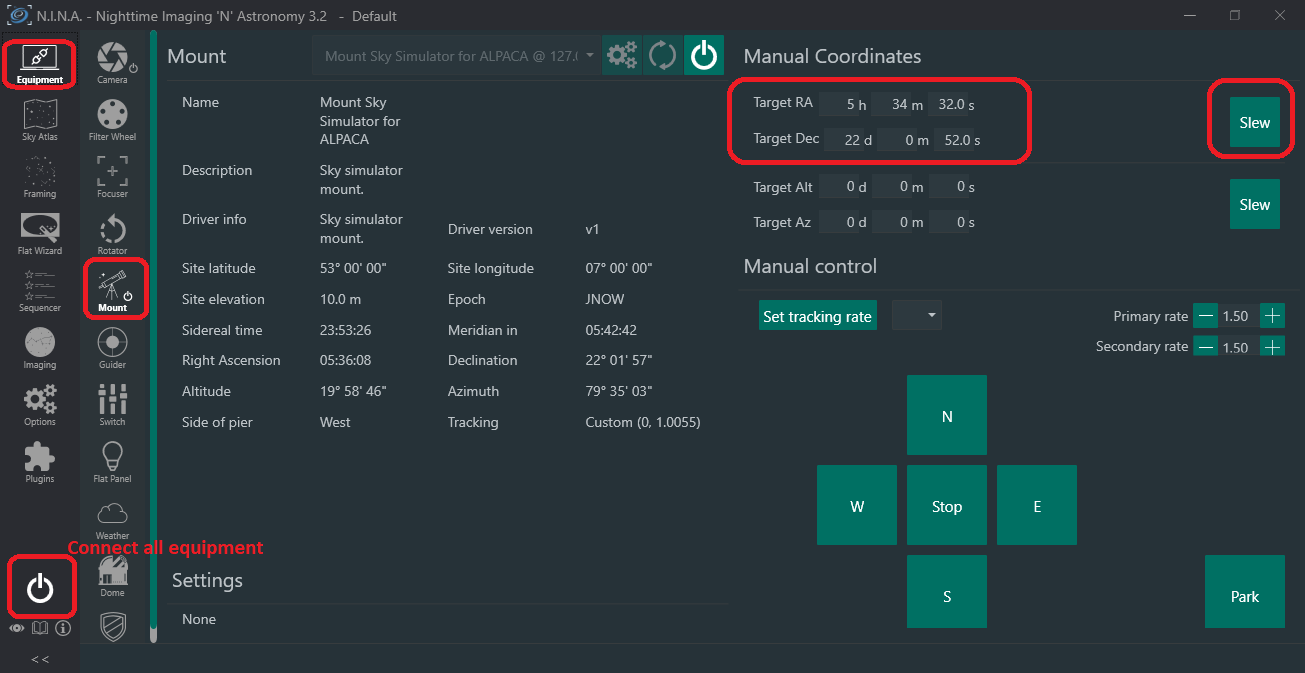1305x673 pixels.
Task: Toggle Connect all equipment power button
Action: click(40, 588)
